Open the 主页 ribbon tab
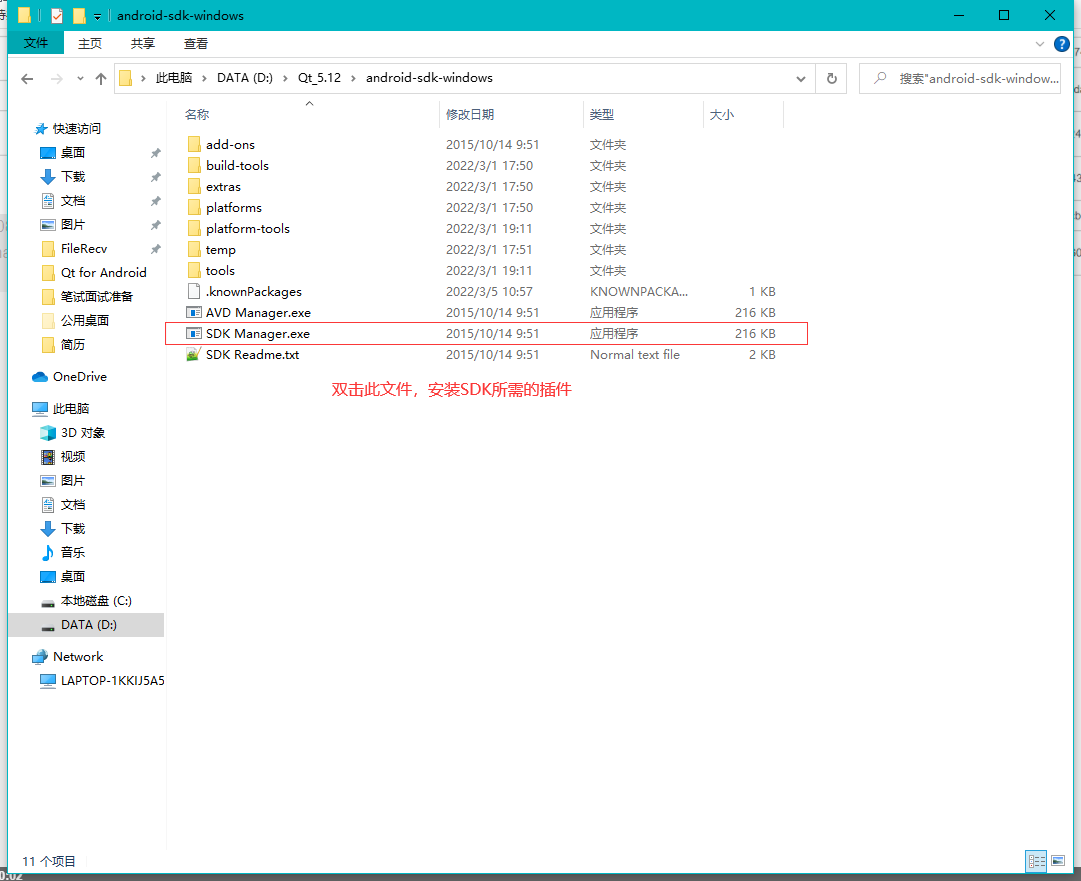The height and width of the screenshot is (881, 1081). [90, 43]
